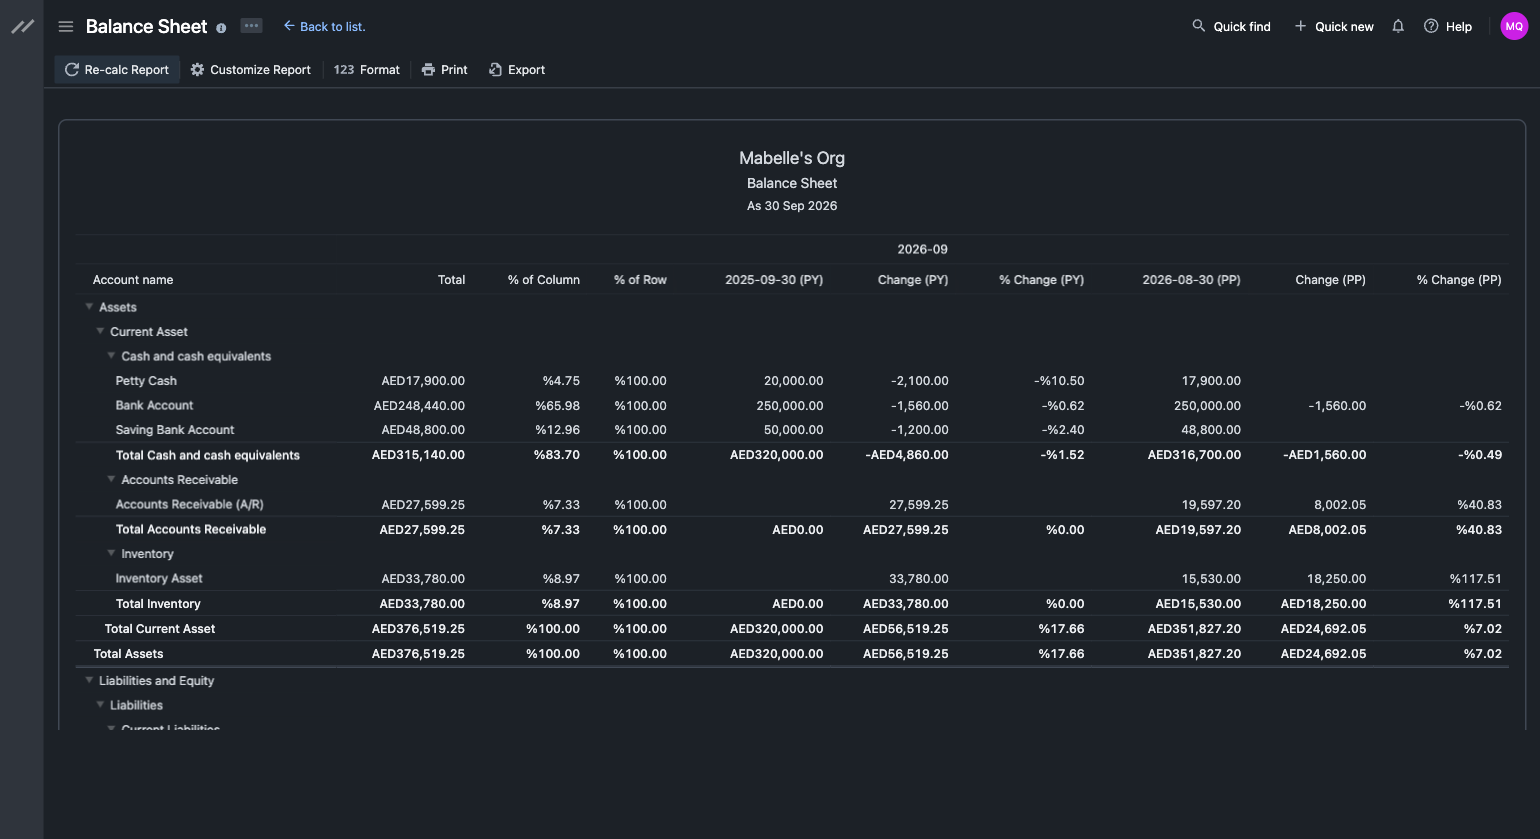Click the Change (PP) column header
The image size is (1540, 839).
(x=1330, y=280)
